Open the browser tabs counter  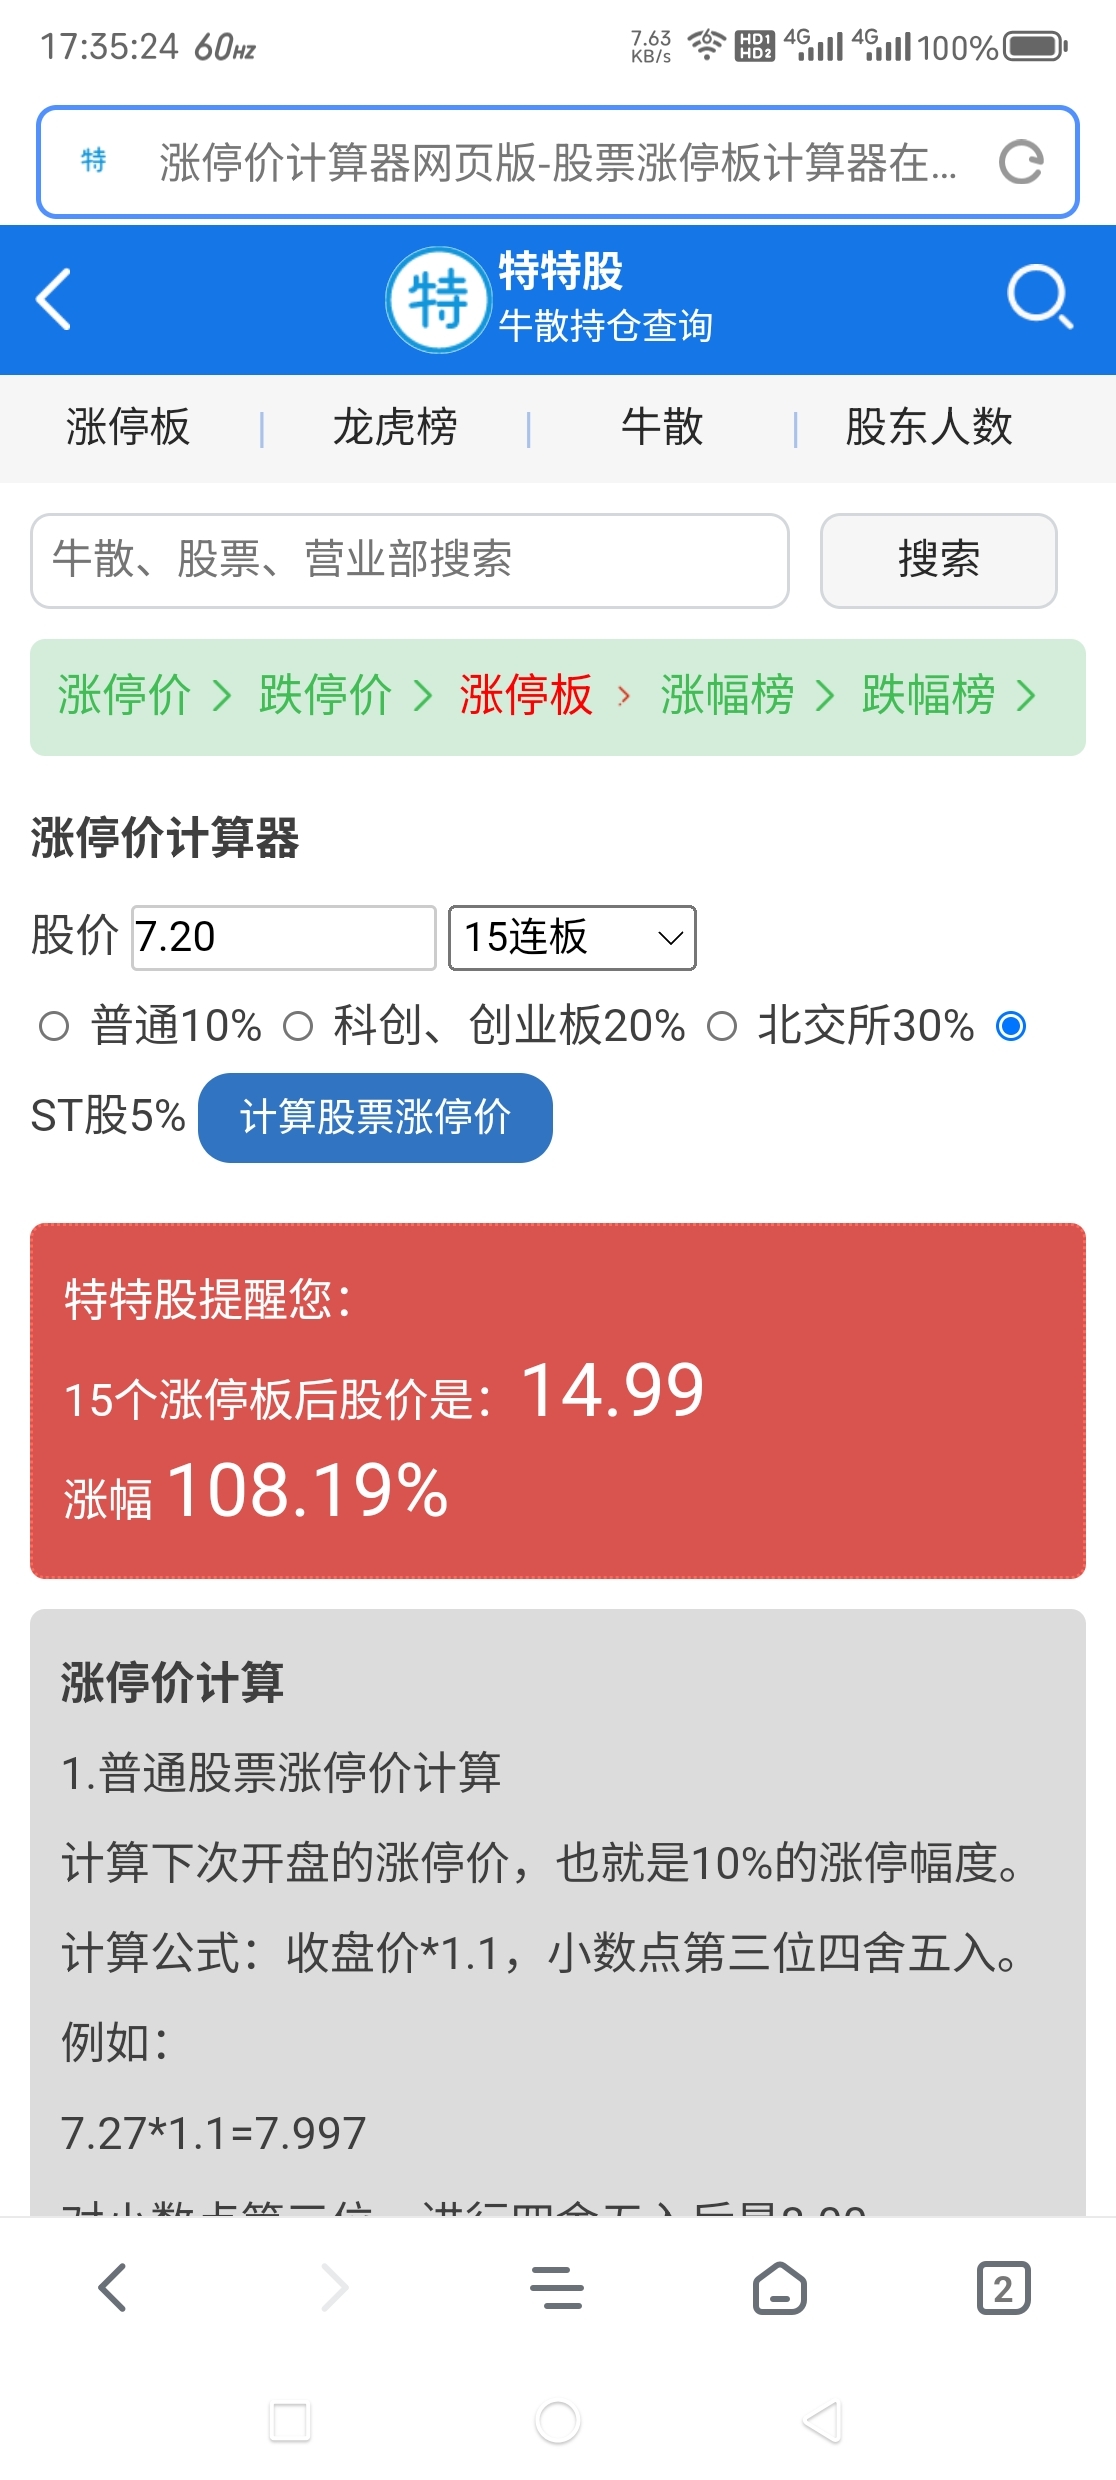pos(1003,2287)
